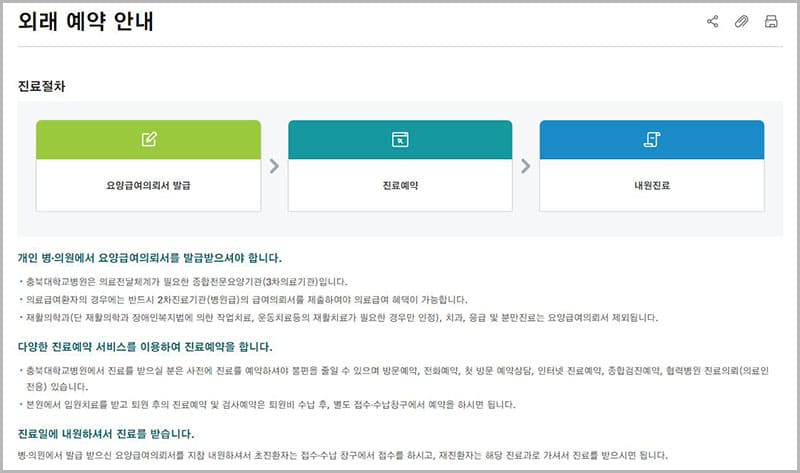This screenshot has width=800, height=473.
Task: Select the 진료예약 step label
Action: tap(400, 186)
